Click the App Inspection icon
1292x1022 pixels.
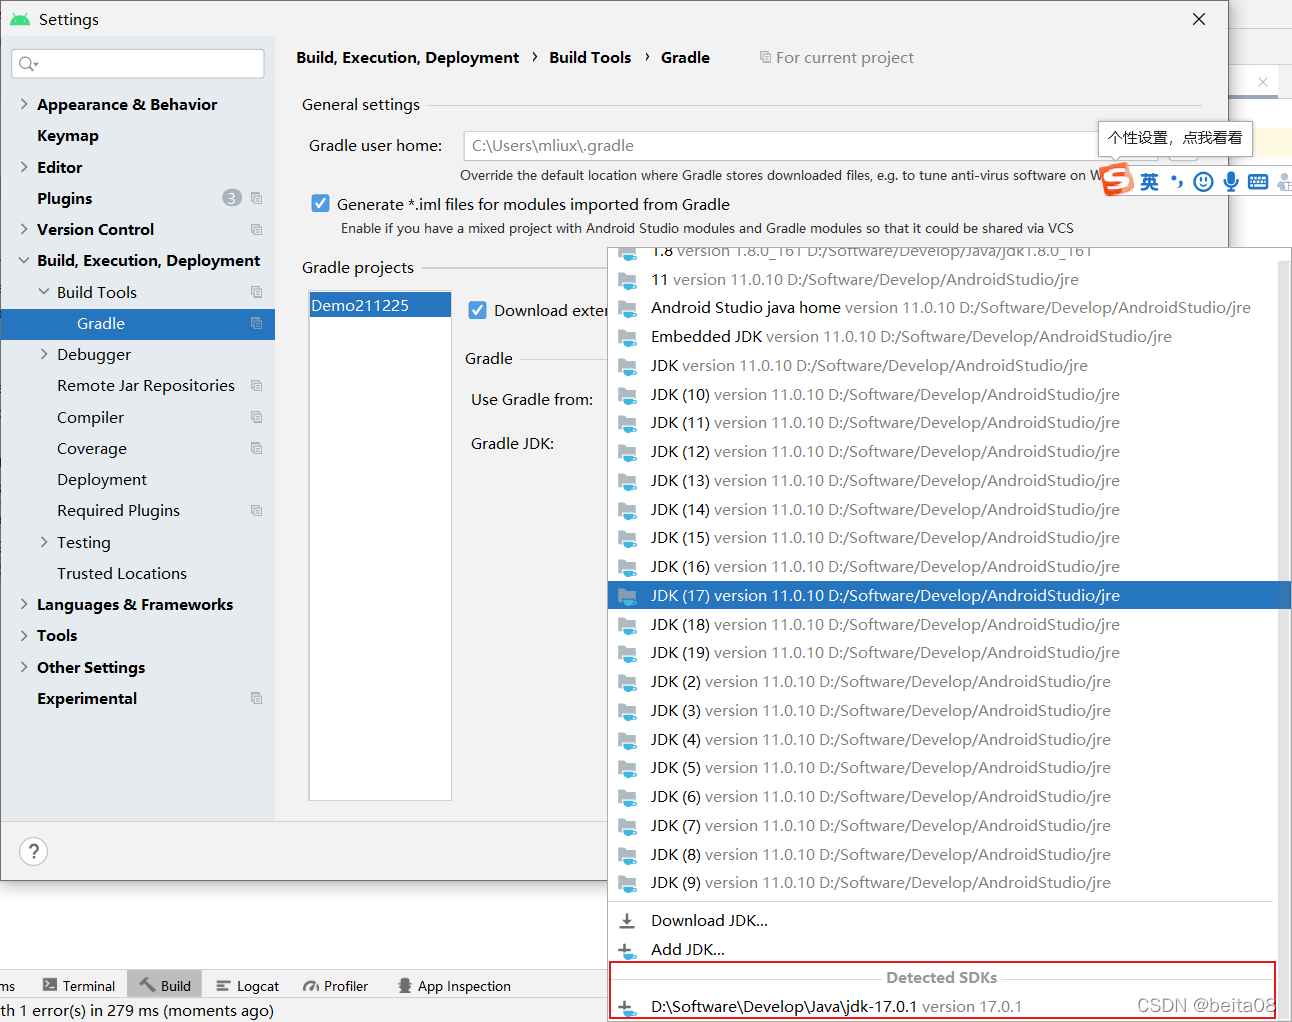tap(405, 985)
